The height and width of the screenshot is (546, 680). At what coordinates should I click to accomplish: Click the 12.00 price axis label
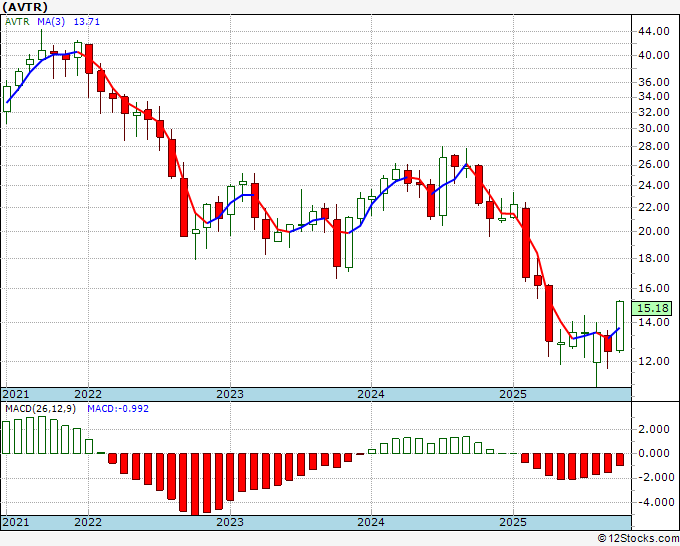(x=654, y=361)
